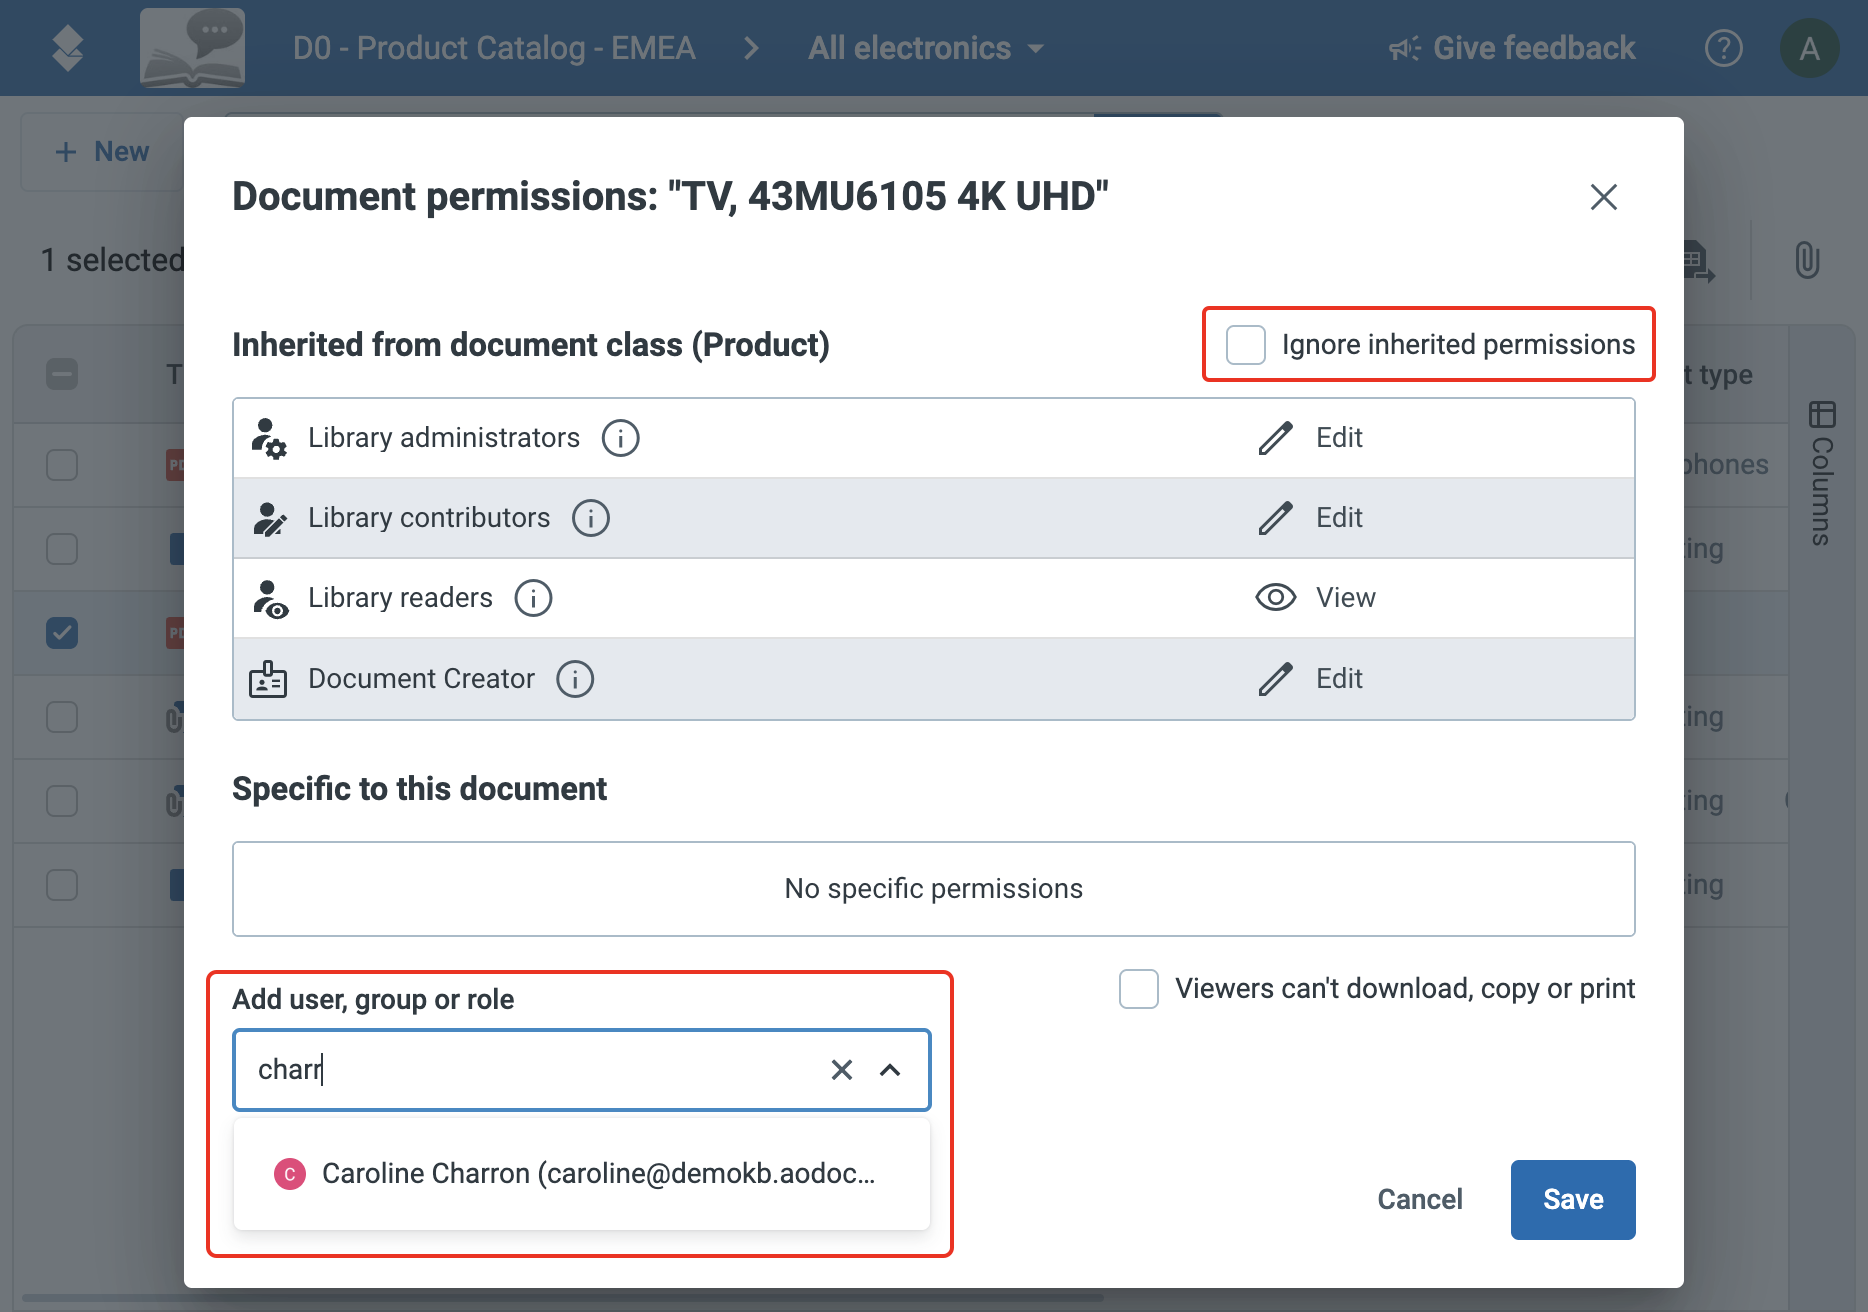Click the No specific permissions box
Viewport: 1868px width, 1312px height.
point(934,889)
